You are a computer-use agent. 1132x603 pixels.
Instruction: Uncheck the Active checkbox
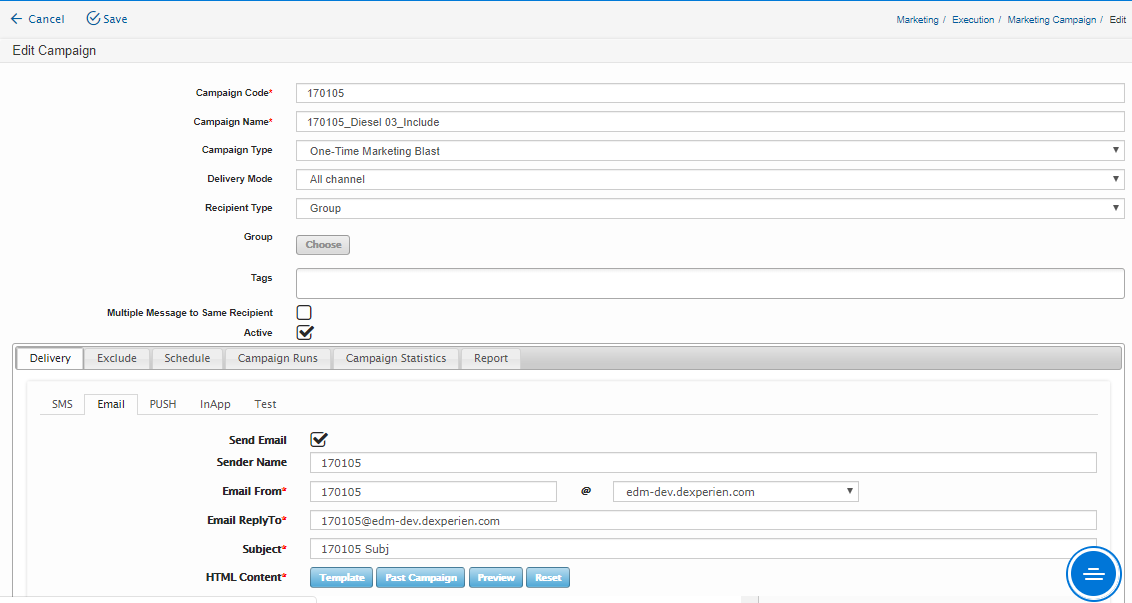pyautogui.click(x=305, y=332)
